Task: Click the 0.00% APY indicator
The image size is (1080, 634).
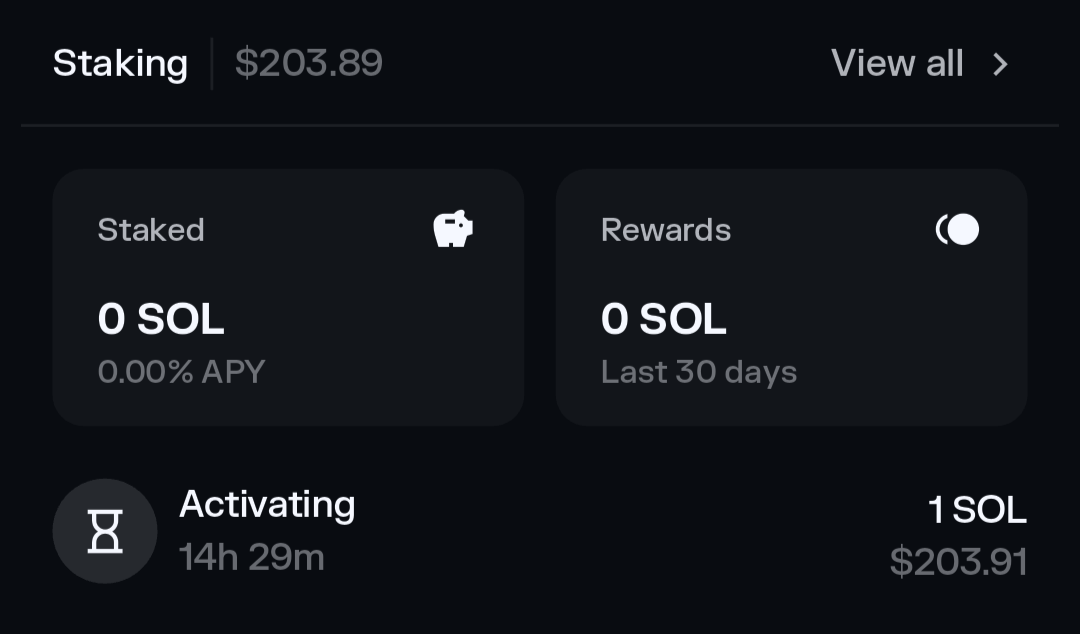Action: click(x=182, y=370)
